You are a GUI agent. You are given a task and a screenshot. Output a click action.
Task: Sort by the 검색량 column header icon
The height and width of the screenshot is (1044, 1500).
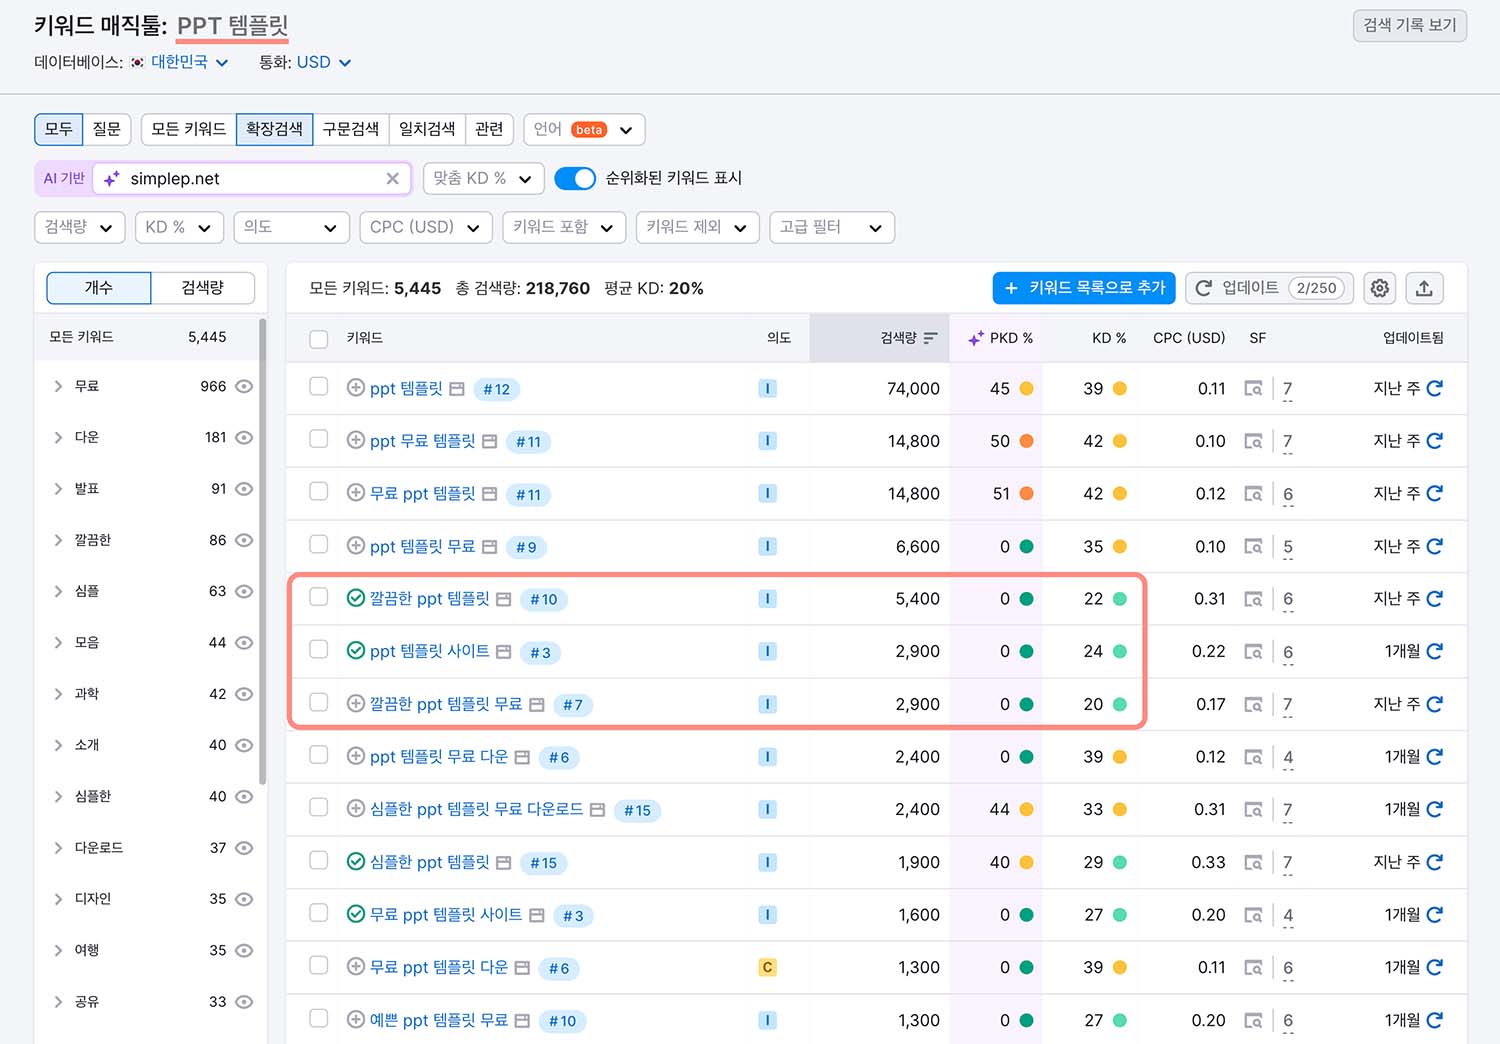click(x=930, y=338)
